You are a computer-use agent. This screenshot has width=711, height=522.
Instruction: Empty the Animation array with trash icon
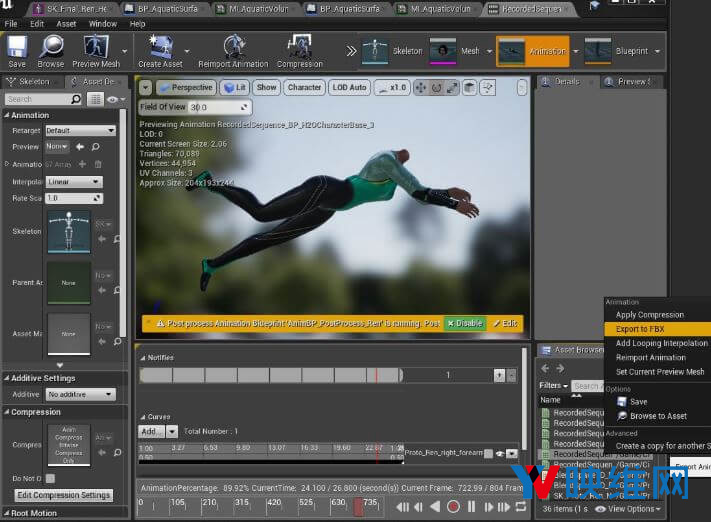(98, 164)
